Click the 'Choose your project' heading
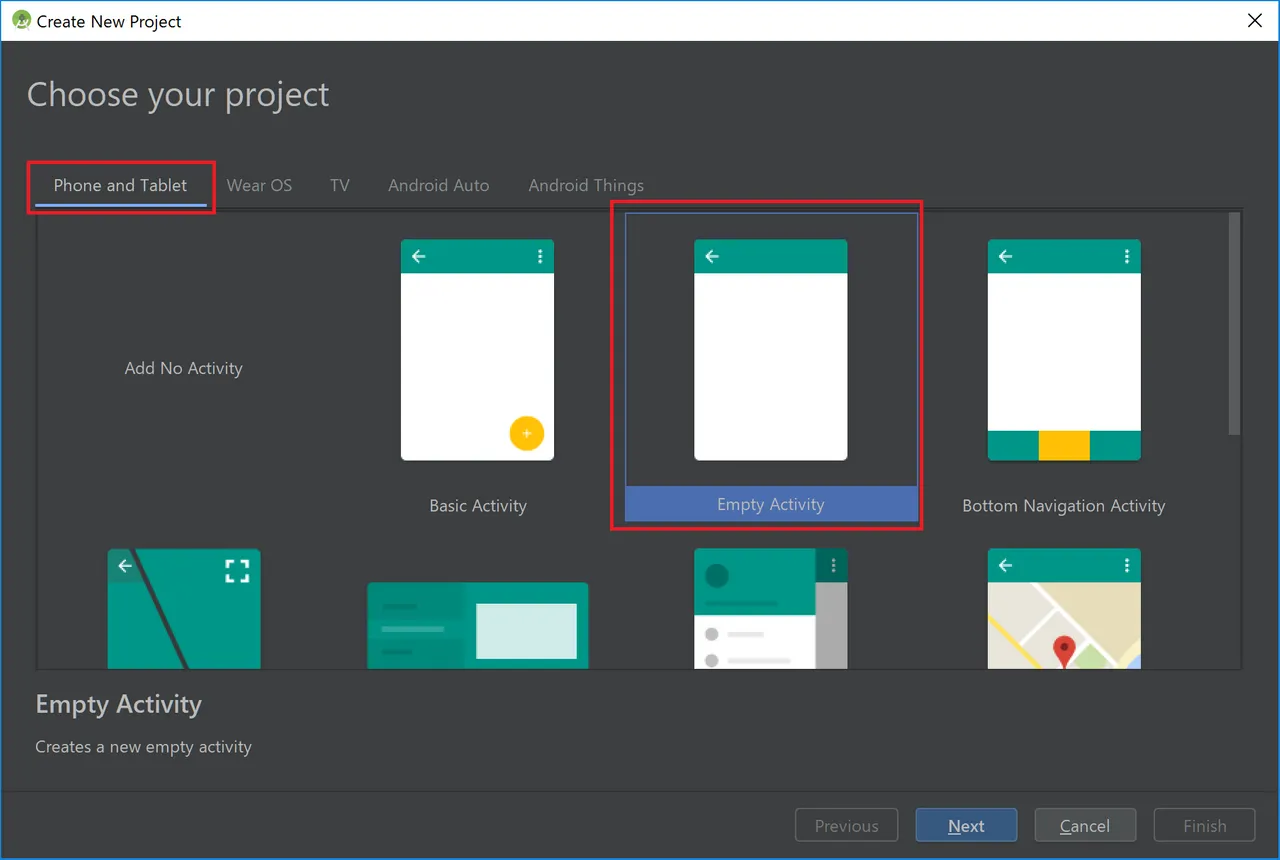1280x860 pixels. (178, 95)
